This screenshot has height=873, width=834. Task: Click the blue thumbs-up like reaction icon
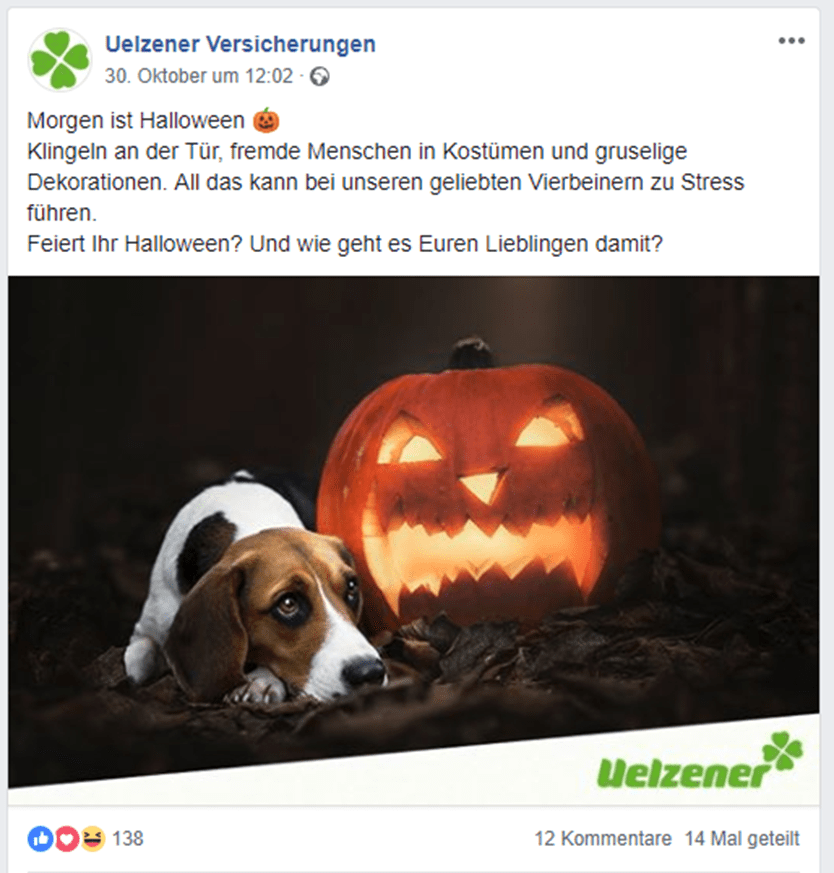[40, 838]
